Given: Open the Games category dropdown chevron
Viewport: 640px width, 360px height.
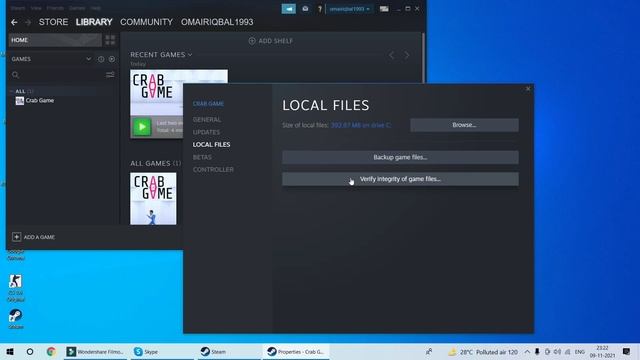Looking at the screenshot, I should (89, 59).
